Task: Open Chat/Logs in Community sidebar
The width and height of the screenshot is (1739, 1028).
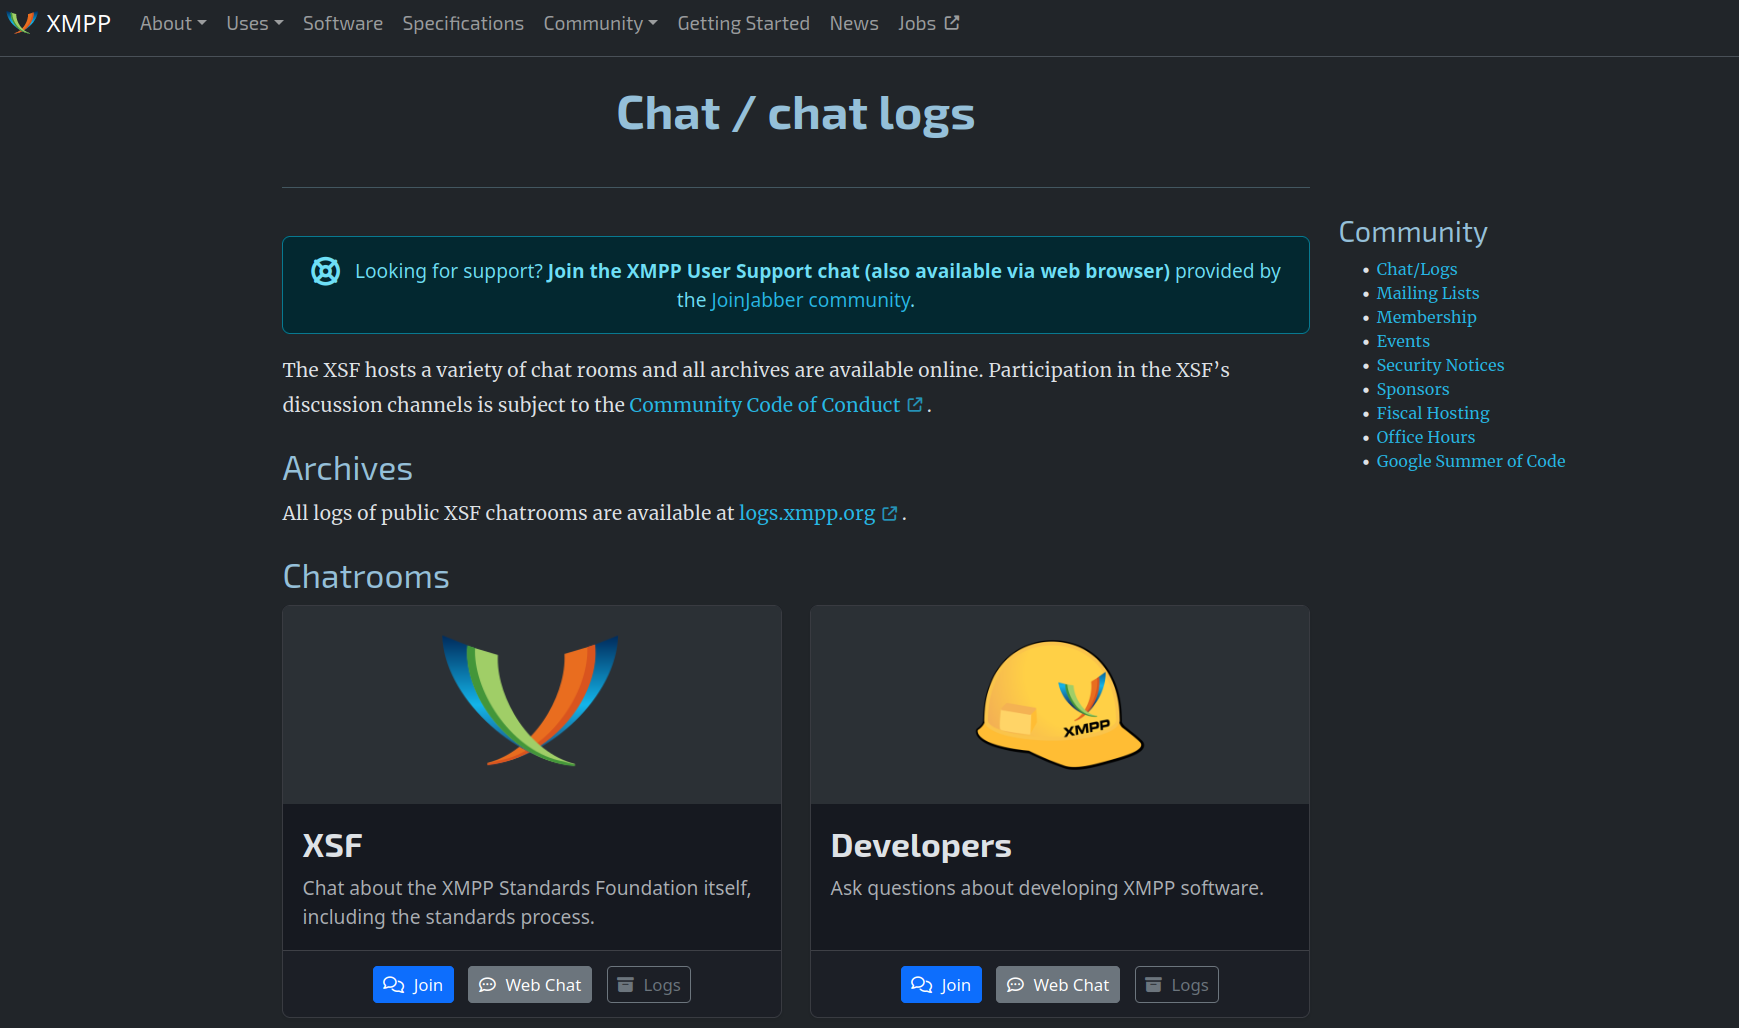Action: 1416,269
